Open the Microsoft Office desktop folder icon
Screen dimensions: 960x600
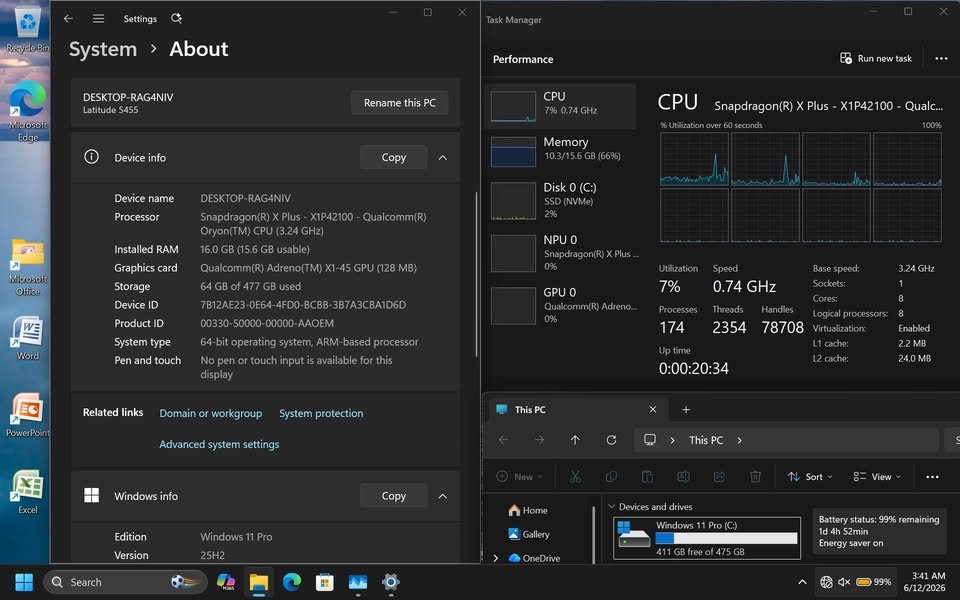click(x=27, y=267)
